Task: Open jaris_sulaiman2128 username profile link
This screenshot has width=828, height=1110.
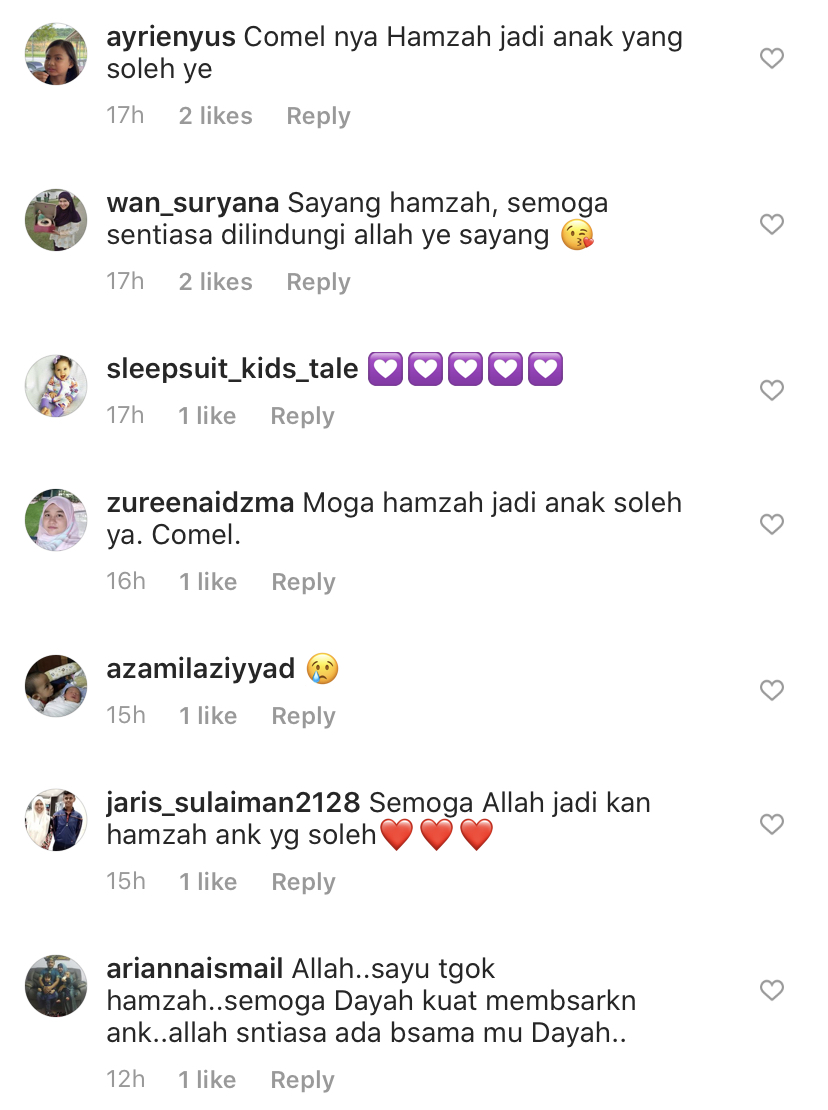Action: point(234,803)
